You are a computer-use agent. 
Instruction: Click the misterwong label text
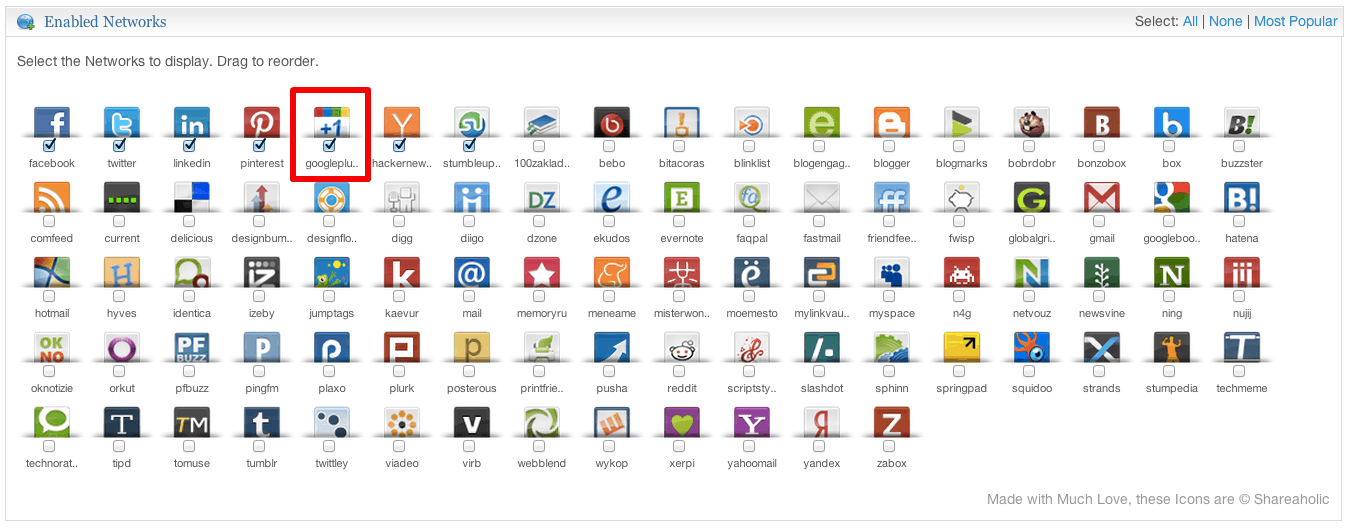point(682,313)
